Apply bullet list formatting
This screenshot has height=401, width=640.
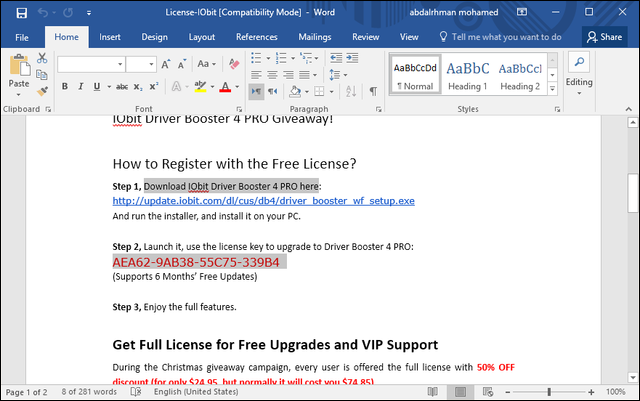click(256, 58)
